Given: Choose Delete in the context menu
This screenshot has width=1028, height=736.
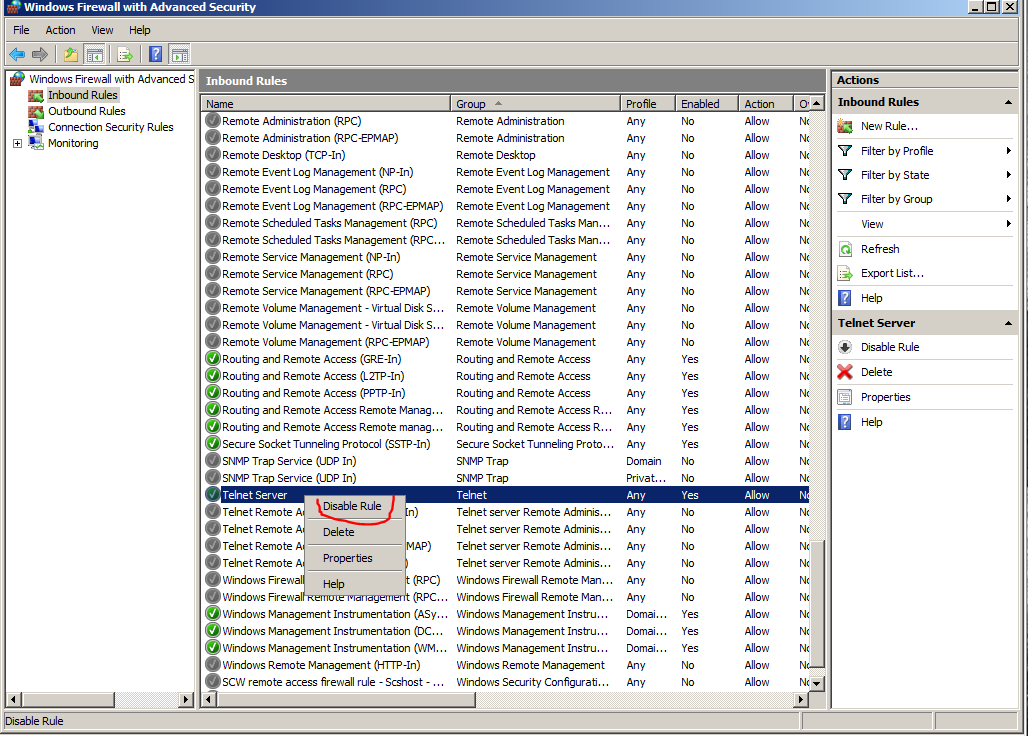Looking at the screenshot, I should pos(355,532).
